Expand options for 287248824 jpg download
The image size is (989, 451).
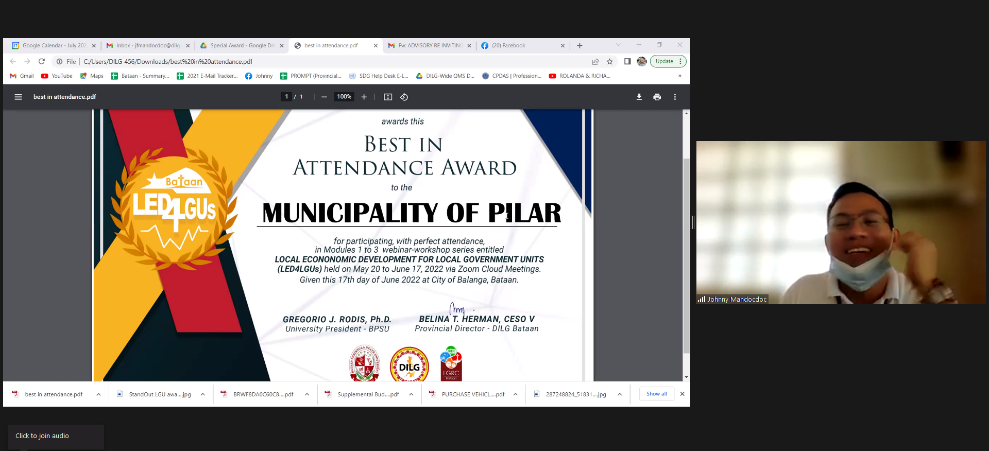click(619, 394)
